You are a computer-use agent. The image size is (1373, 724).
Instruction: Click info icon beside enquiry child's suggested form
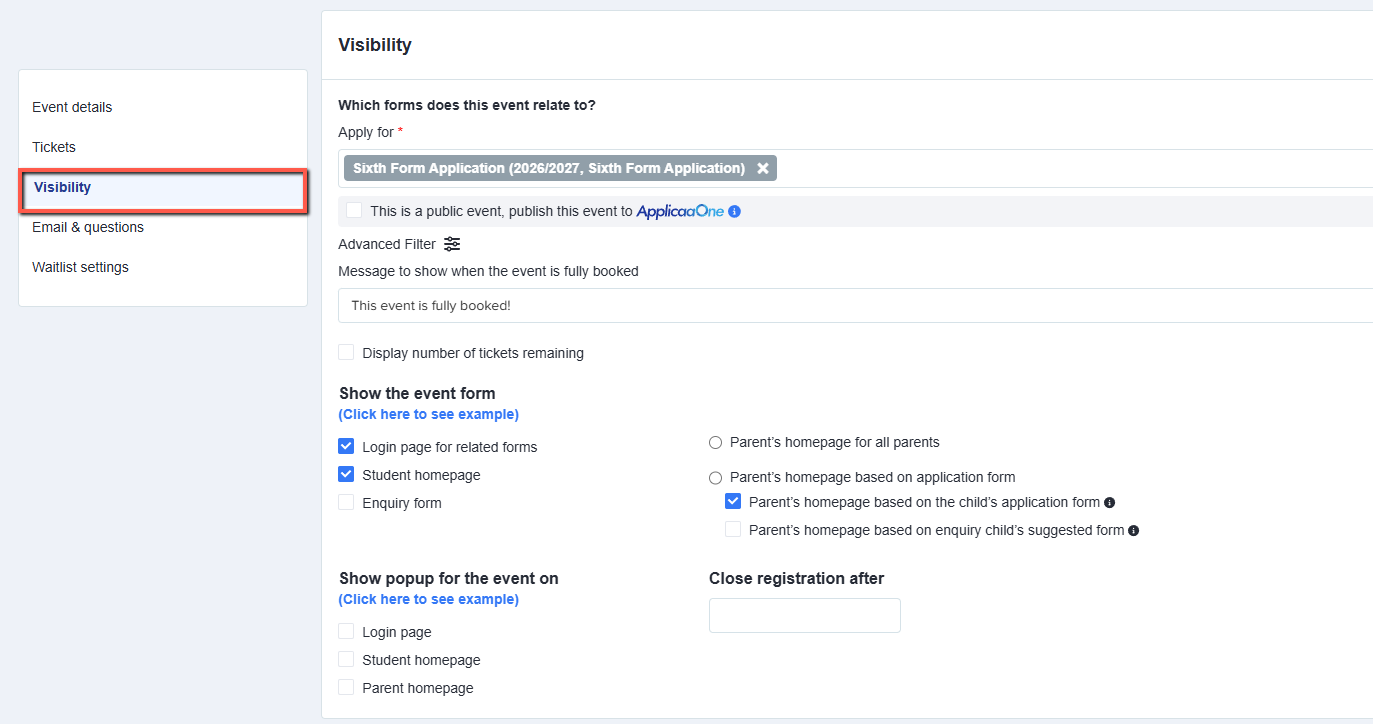tap(1133, 531)
